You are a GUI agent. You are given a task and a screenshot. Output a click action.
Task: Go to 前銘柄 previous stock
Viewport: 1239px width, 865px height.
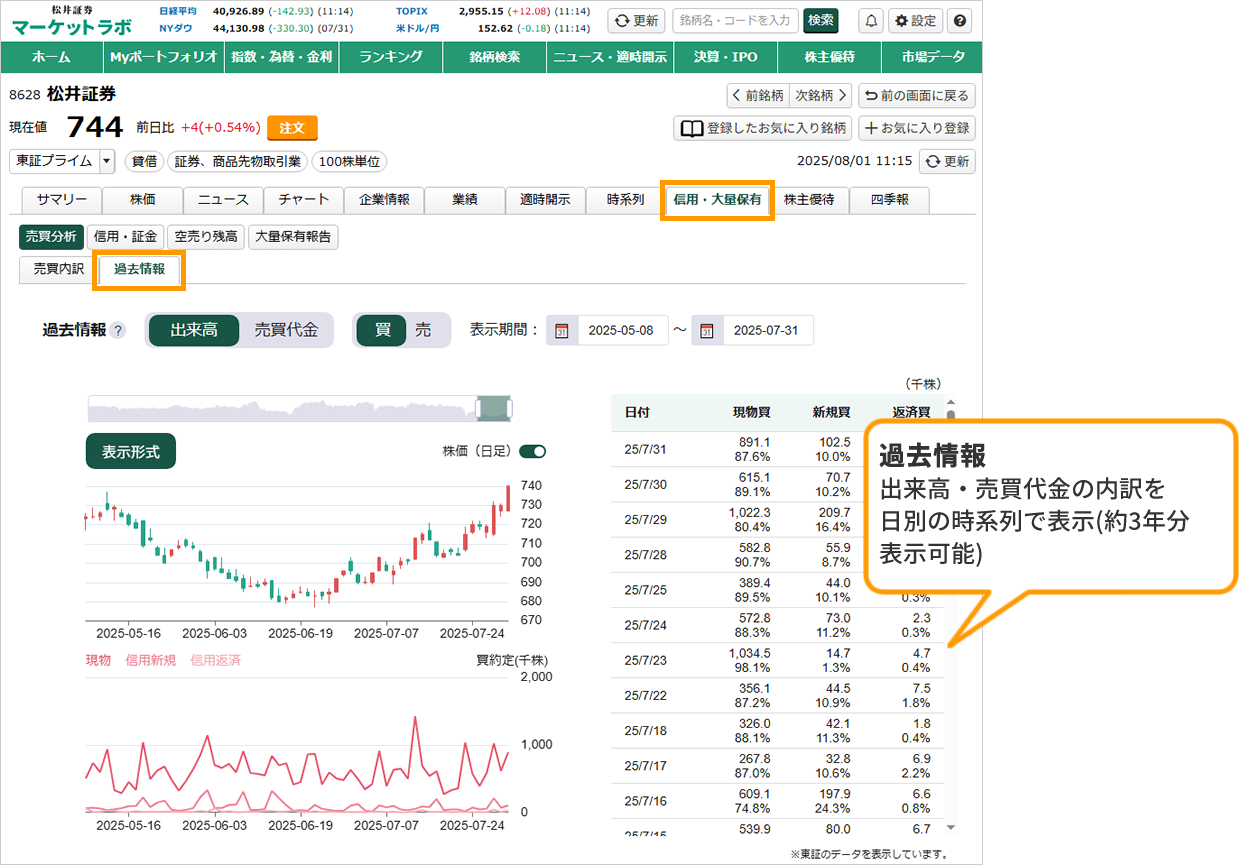click(x=758, y=96)
